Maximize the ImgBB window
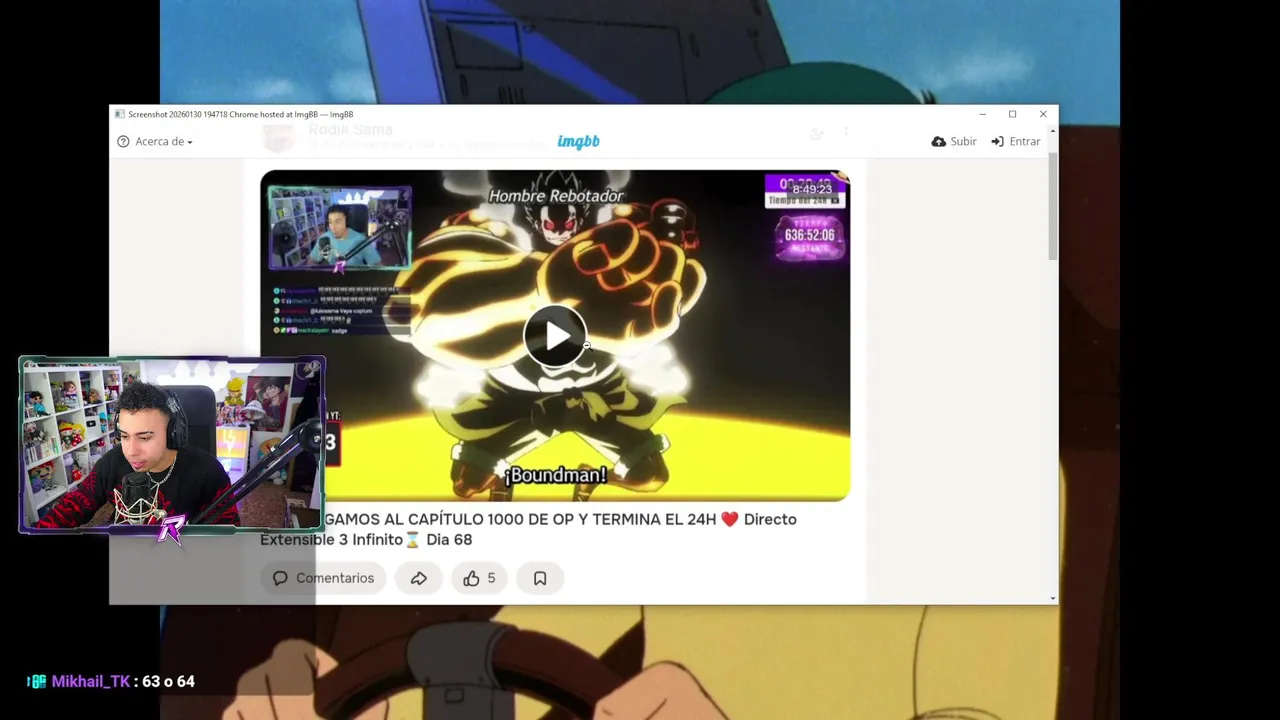 (x=1012, y=114)
